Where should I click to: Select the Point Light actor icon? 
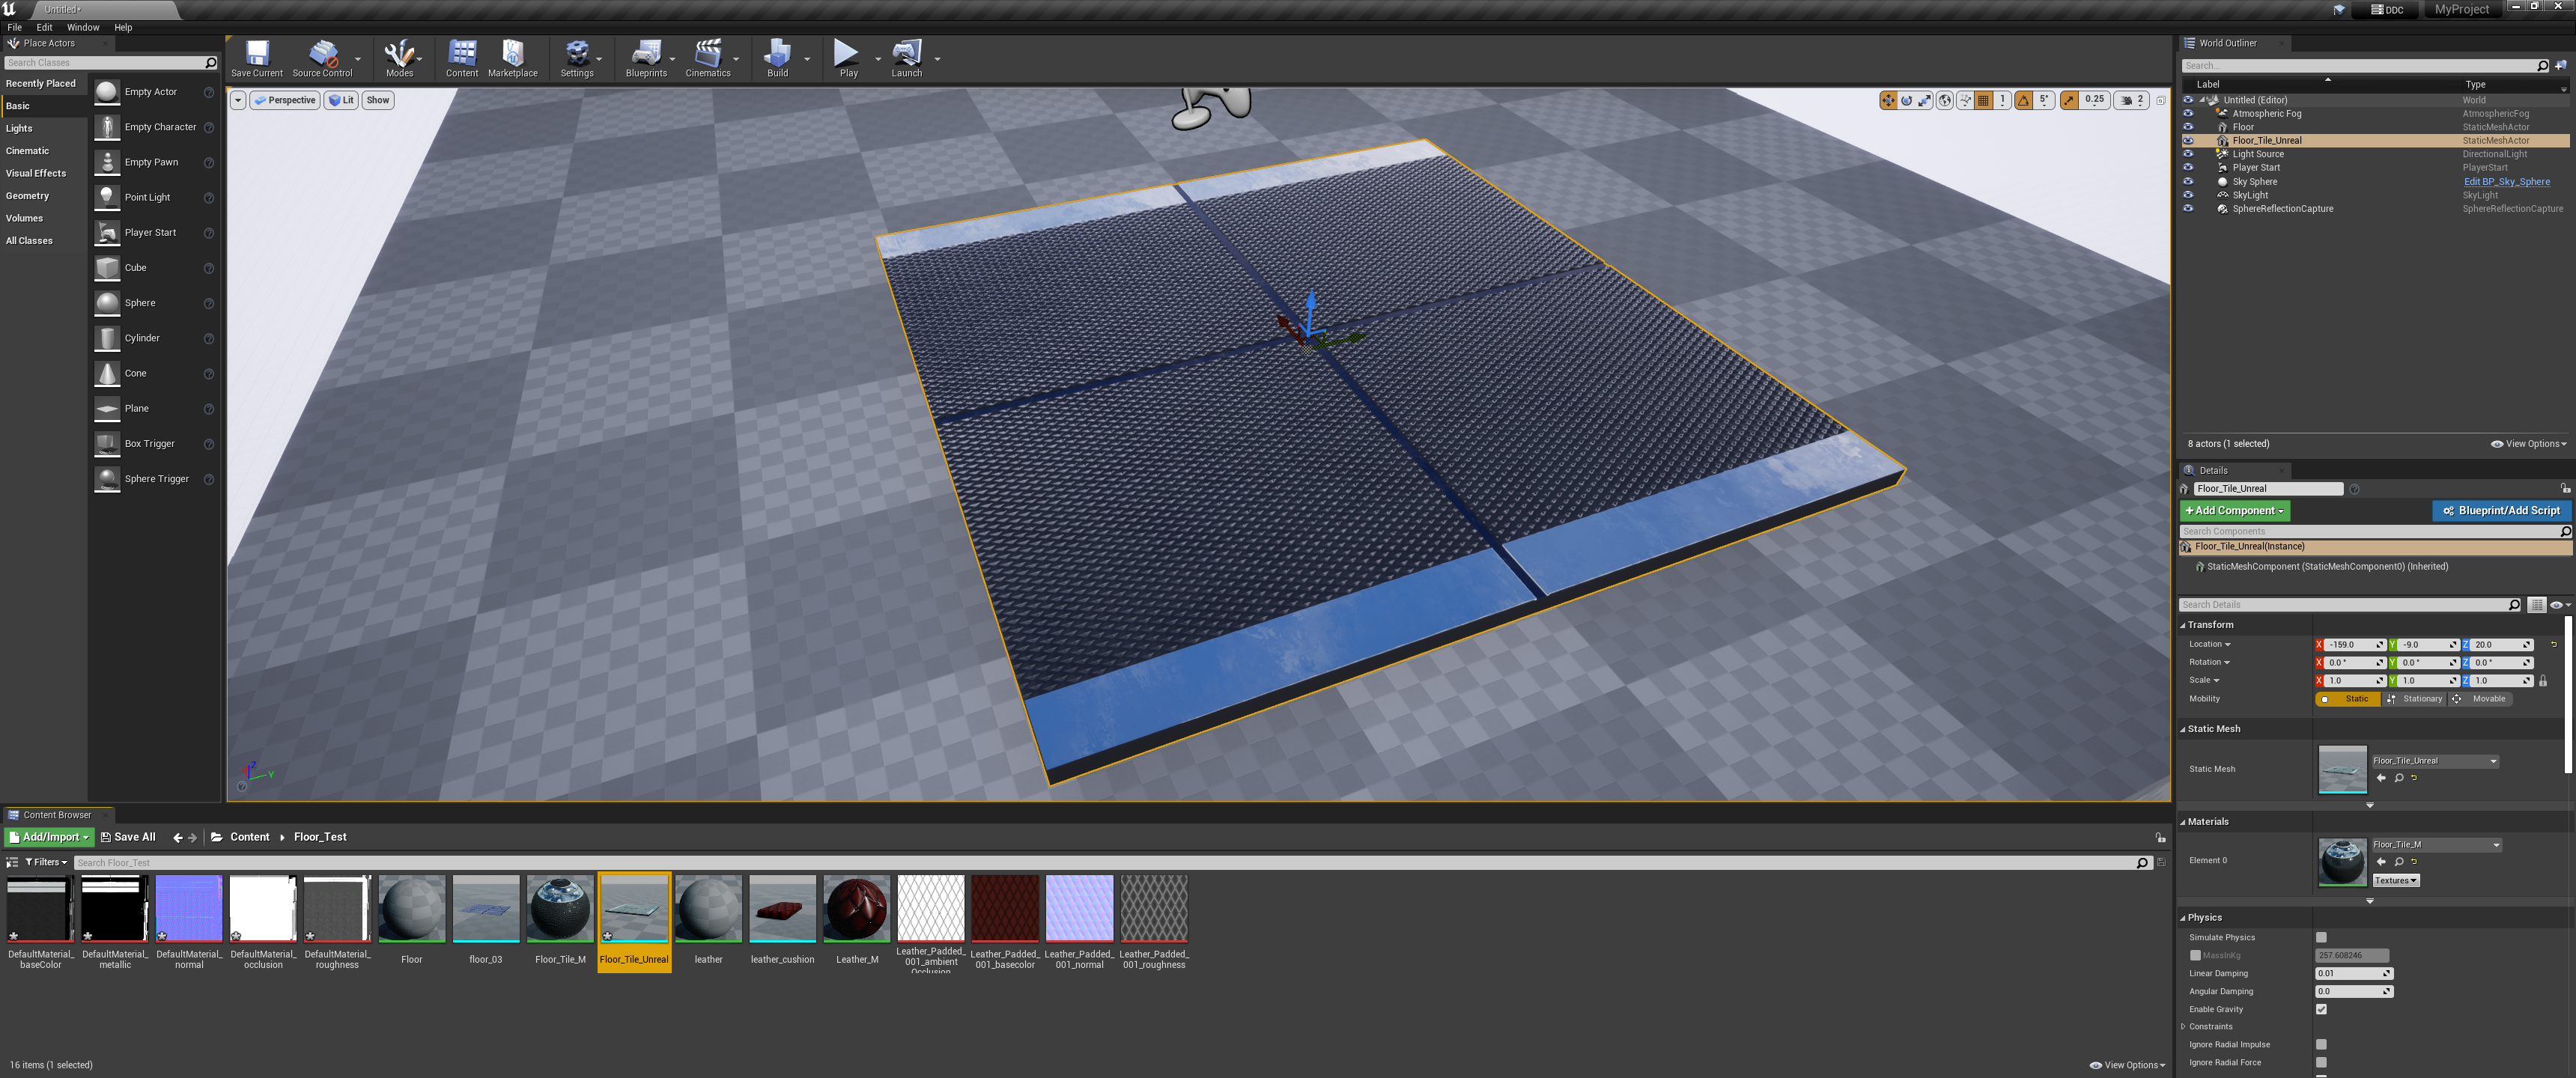point(107,197)
